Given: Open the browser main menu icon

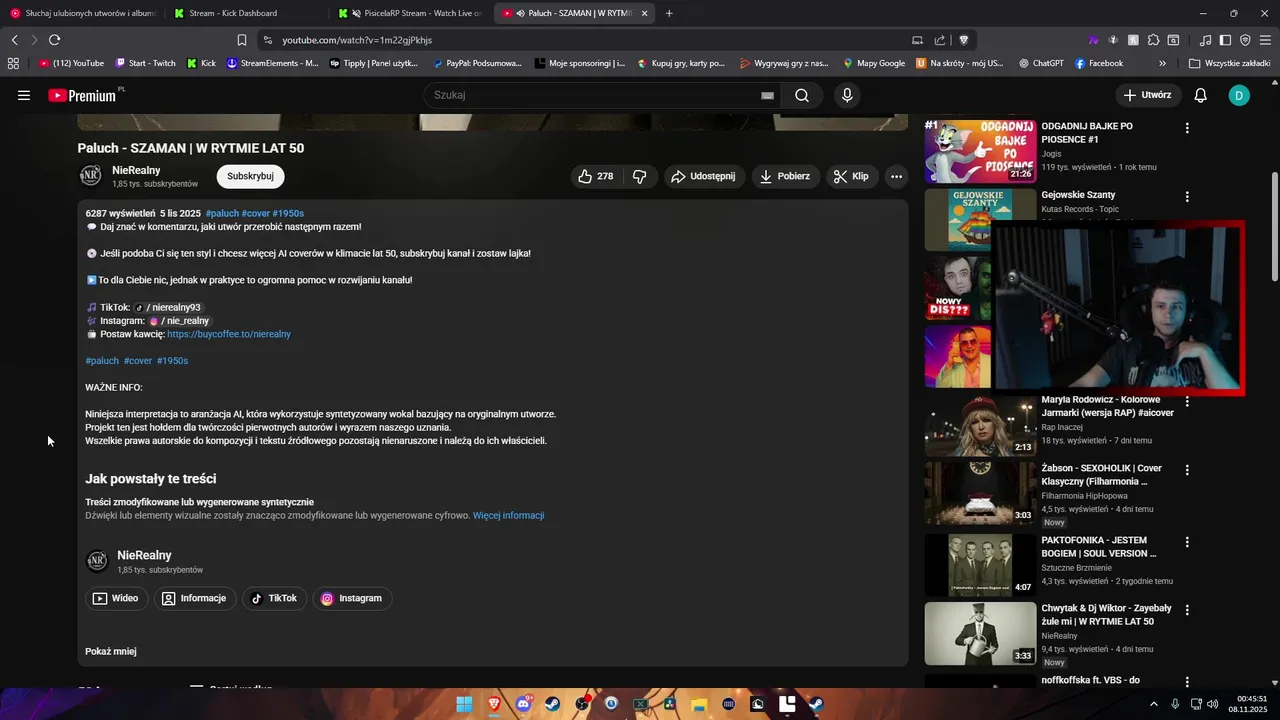Looking at the screenshot, I should tap(1265, 40).
